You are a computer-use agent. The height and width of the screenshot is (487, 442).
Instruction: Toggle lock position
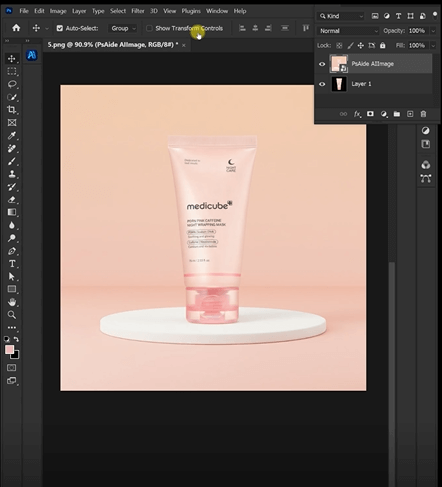pos(361,45)
